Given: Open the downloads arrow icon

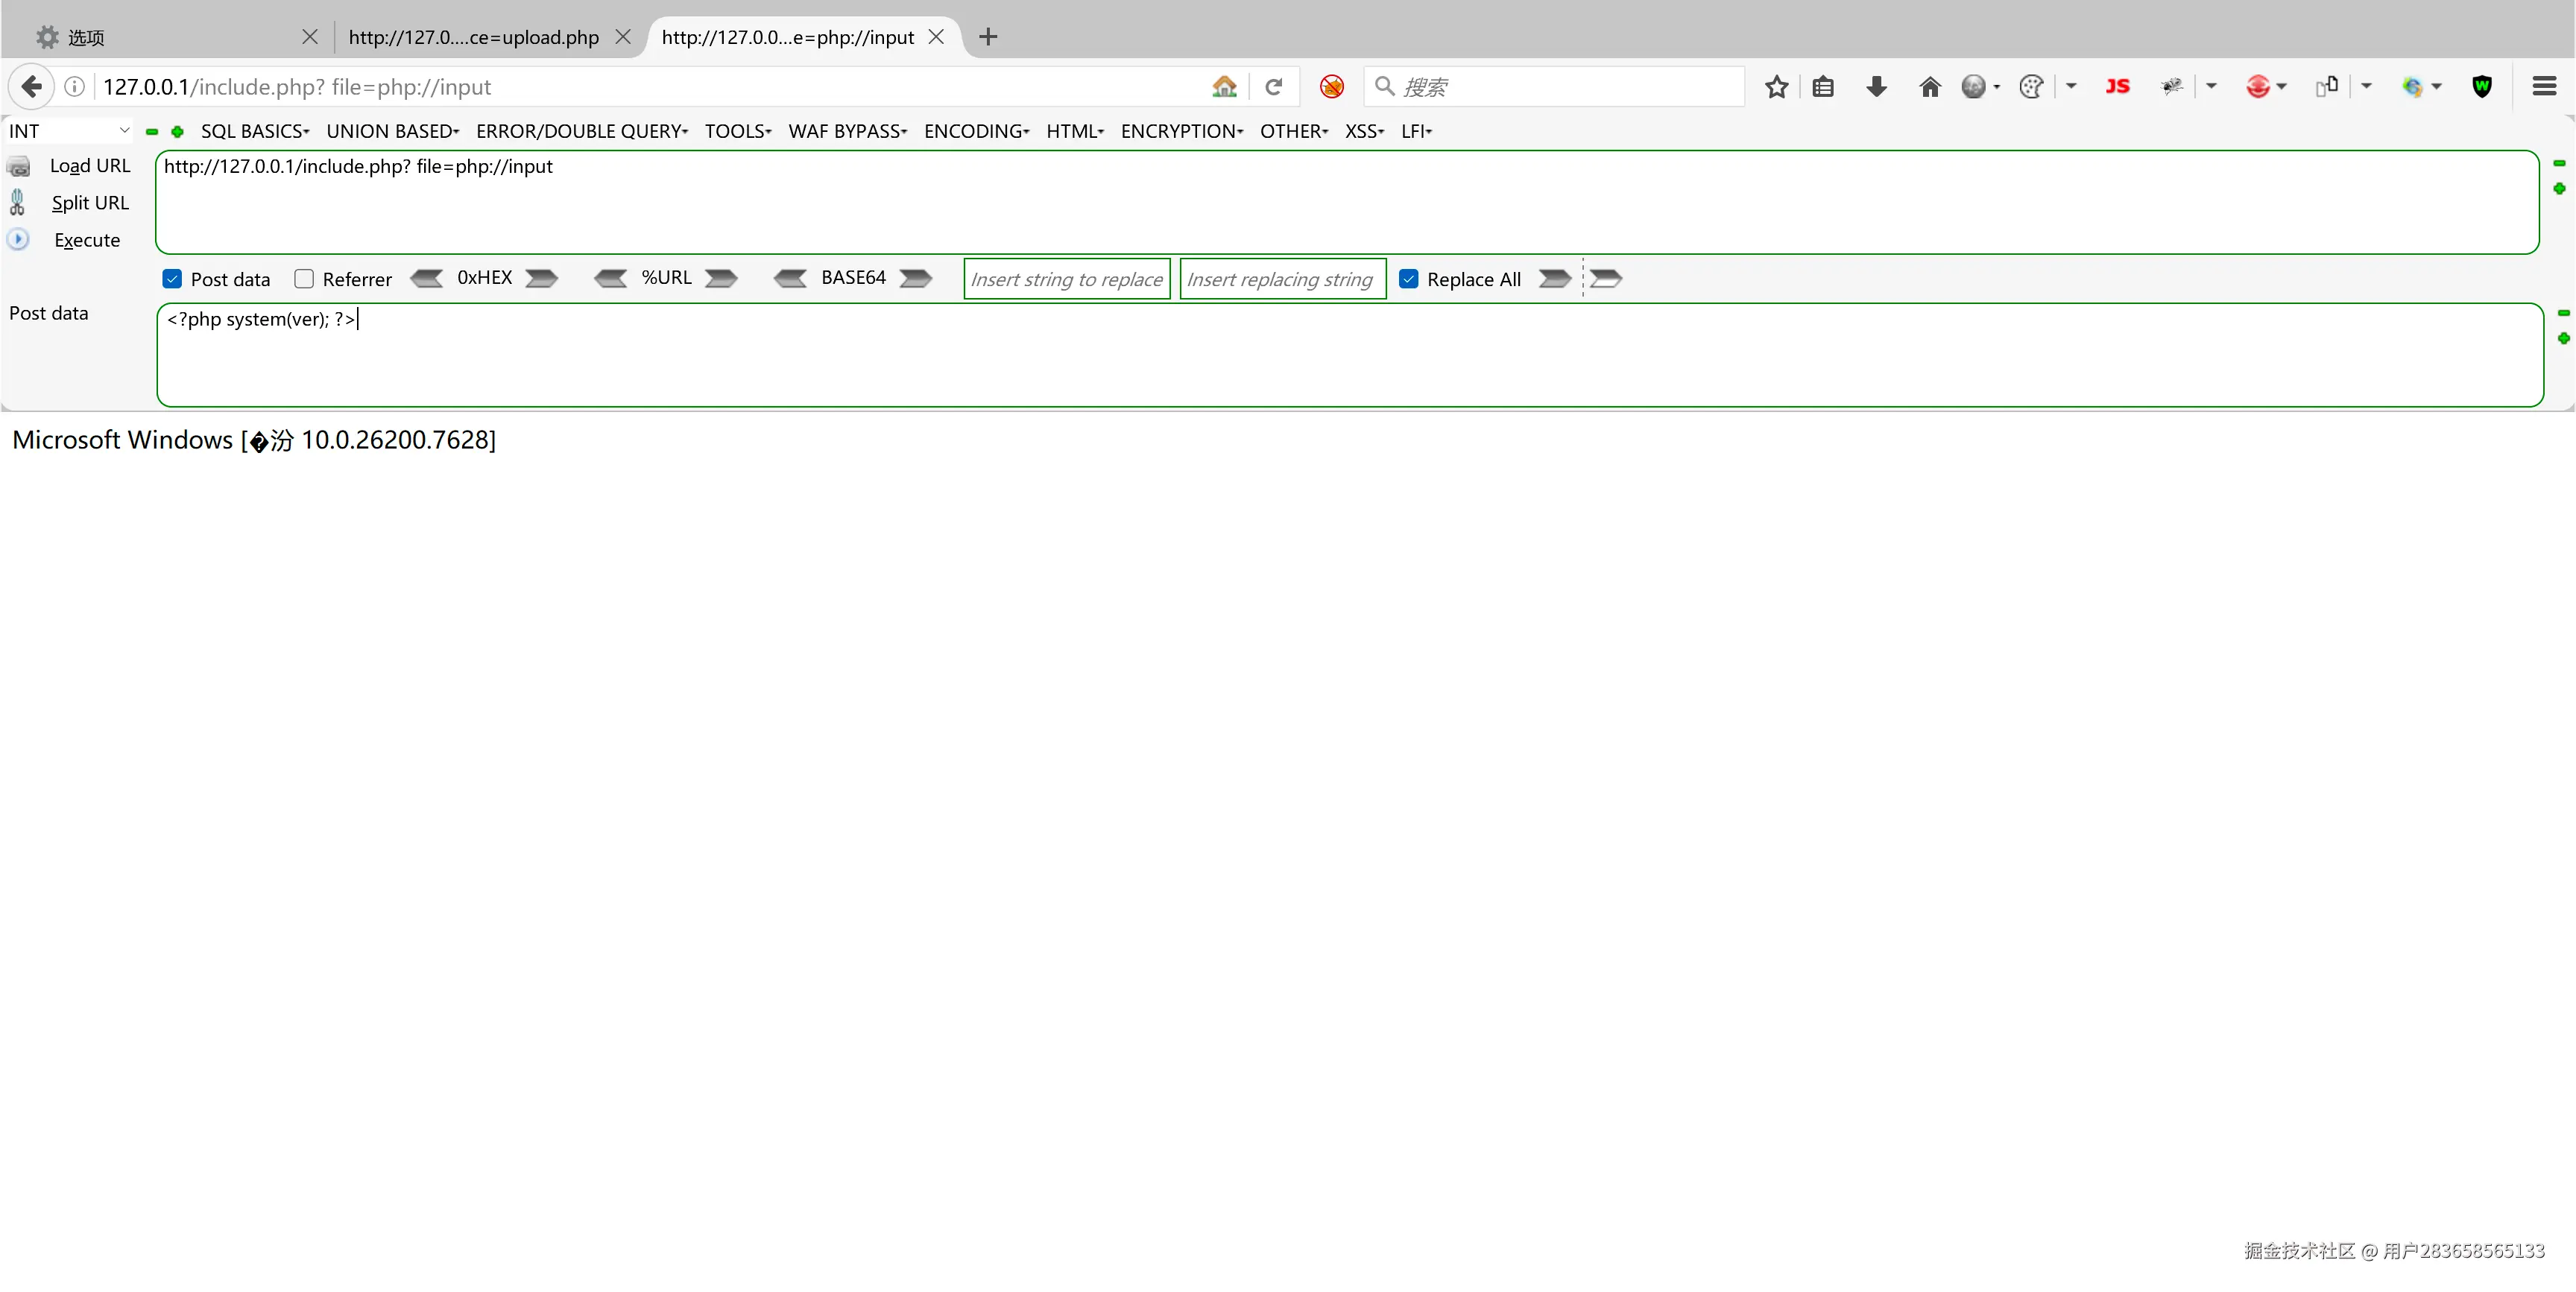Looking at the screenshot, I should [1876, 87].
